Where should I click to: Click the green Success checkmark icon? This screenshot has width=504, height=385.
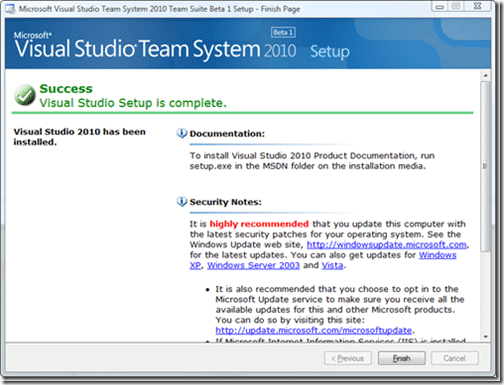[x=24, y=95]
